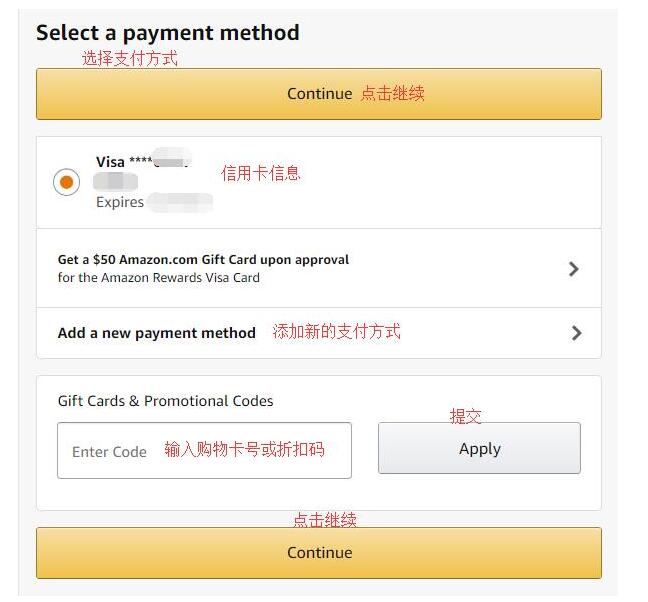
Task: Click the top Continue button
Action: pyautogui.click(x=318, y=94)
